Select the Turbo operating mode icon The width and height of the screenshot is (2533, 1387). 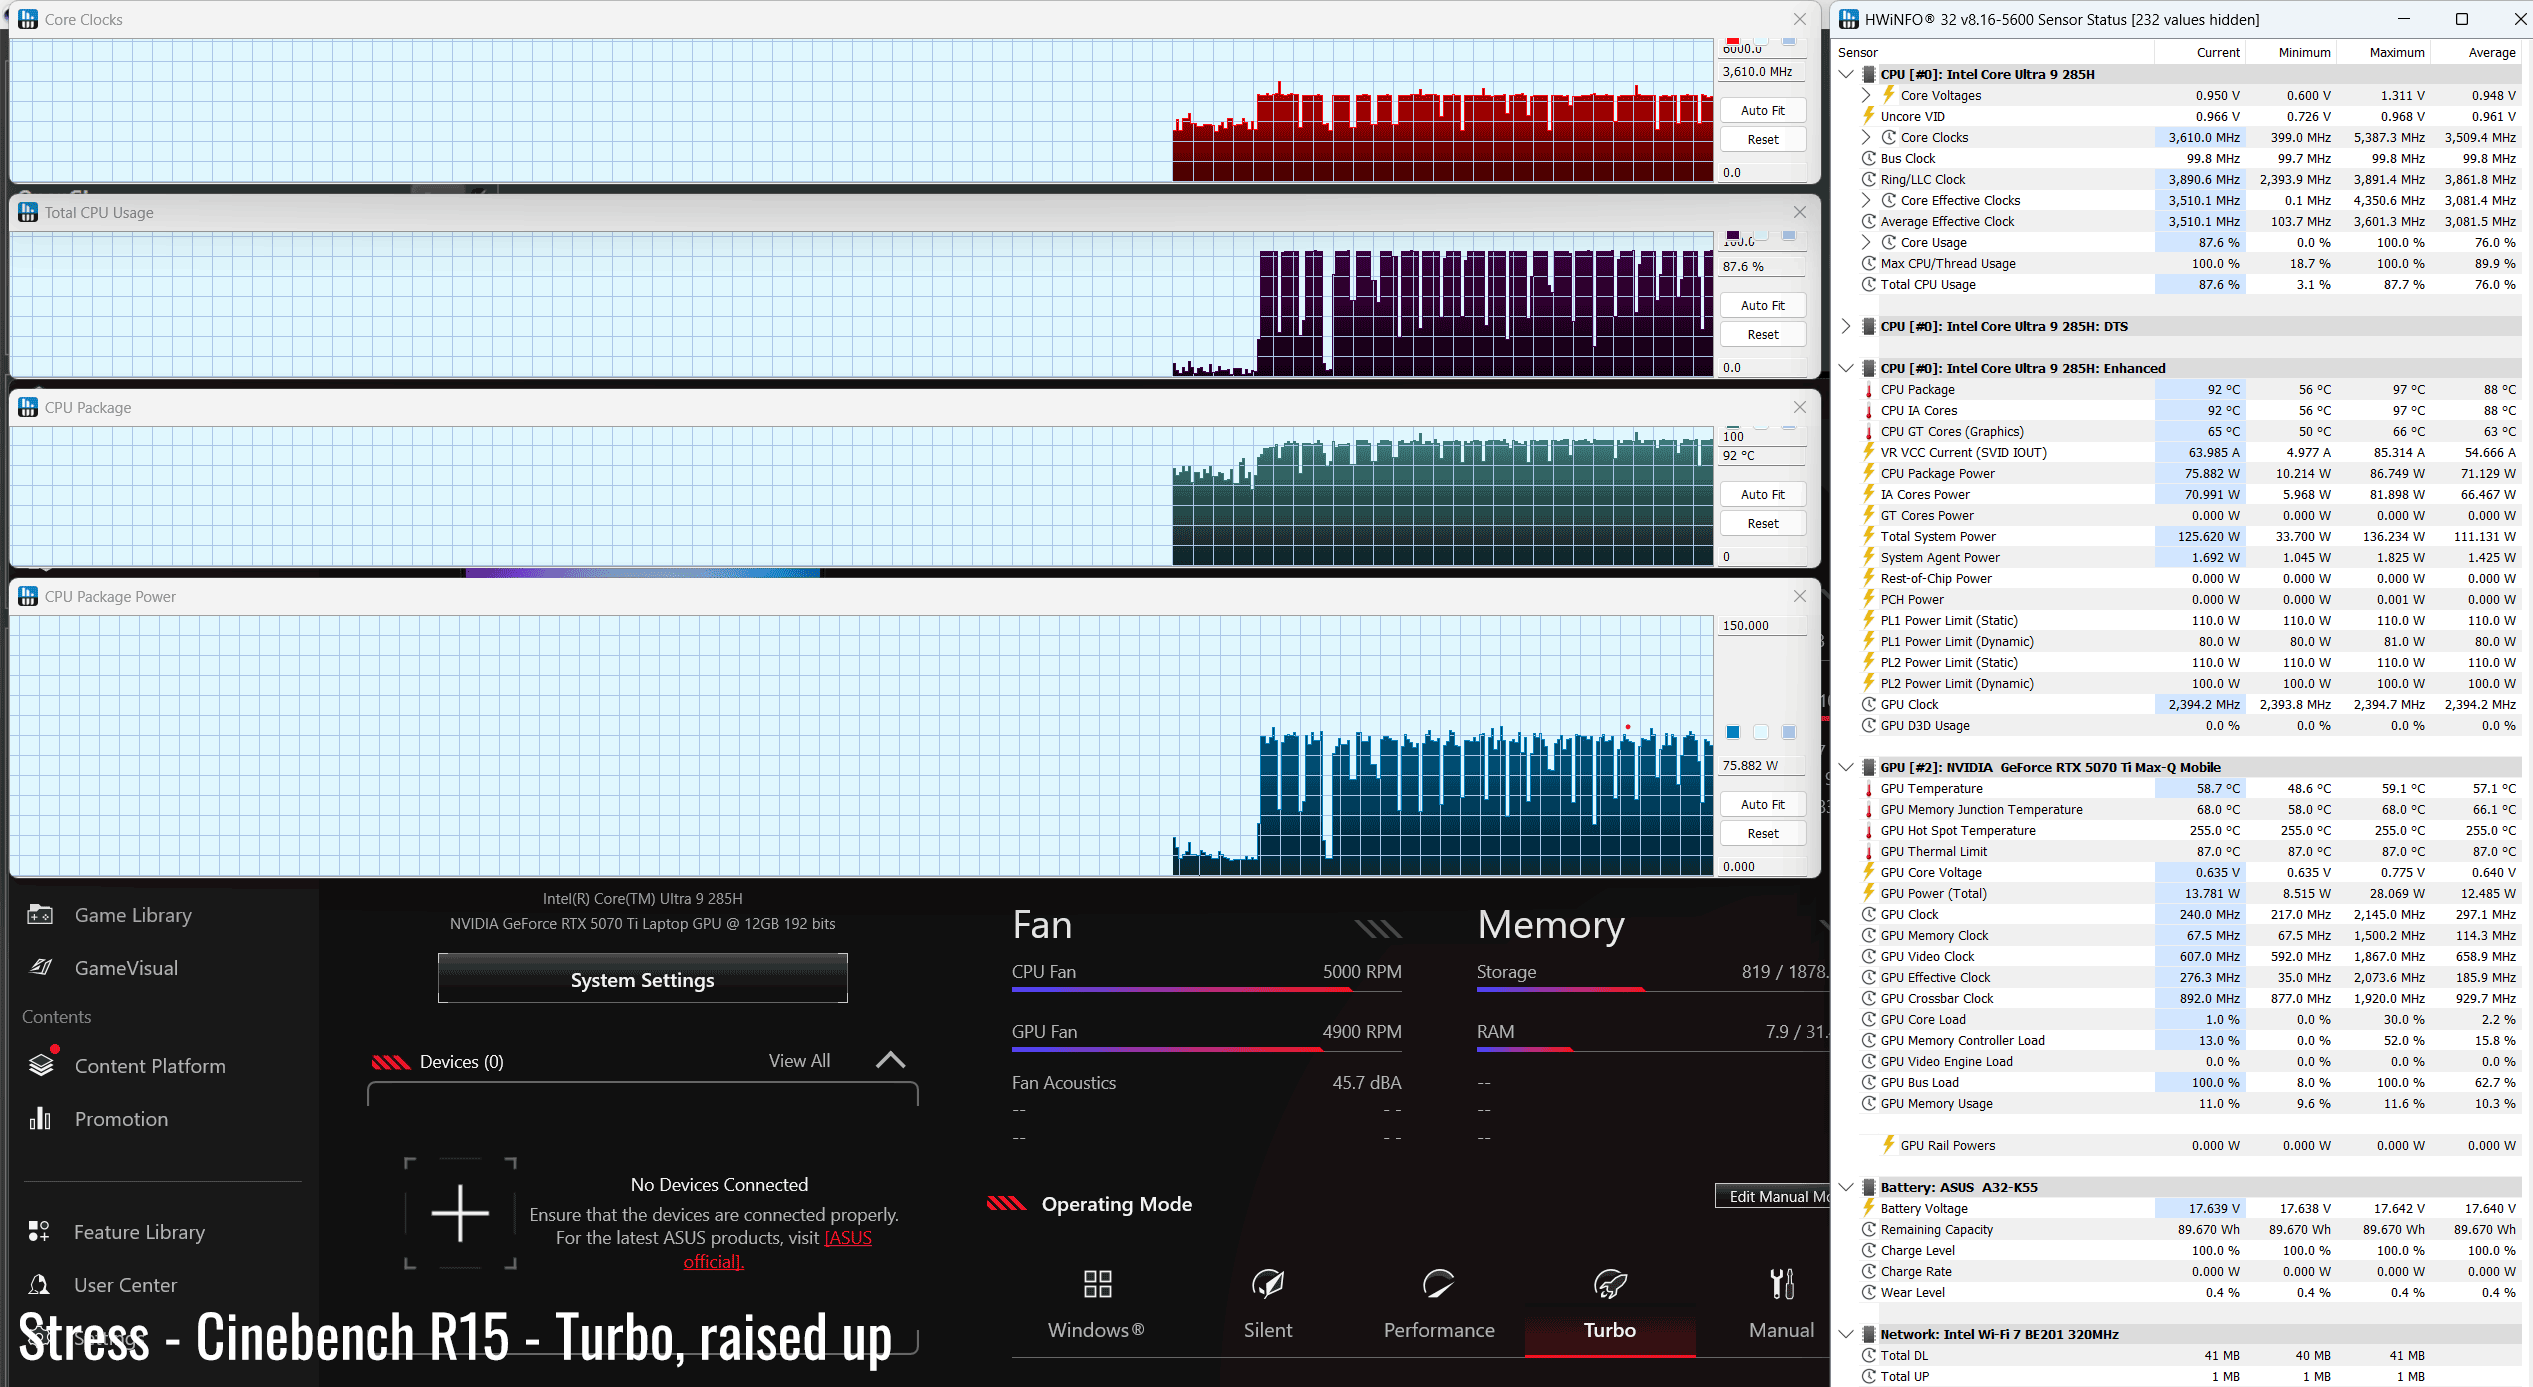click(x=1609, y=1283)
